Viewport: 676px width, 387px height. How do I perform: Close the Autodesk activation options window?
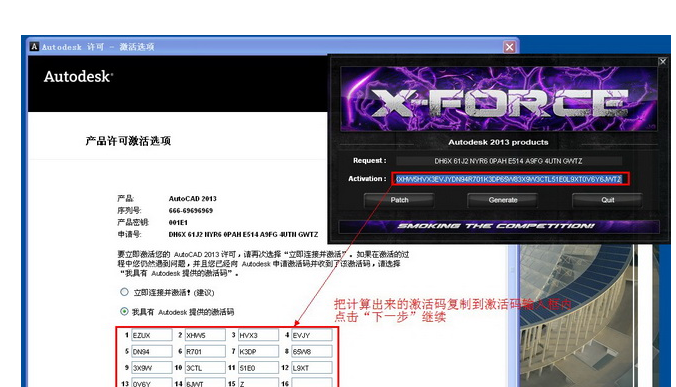pos(509,47)
